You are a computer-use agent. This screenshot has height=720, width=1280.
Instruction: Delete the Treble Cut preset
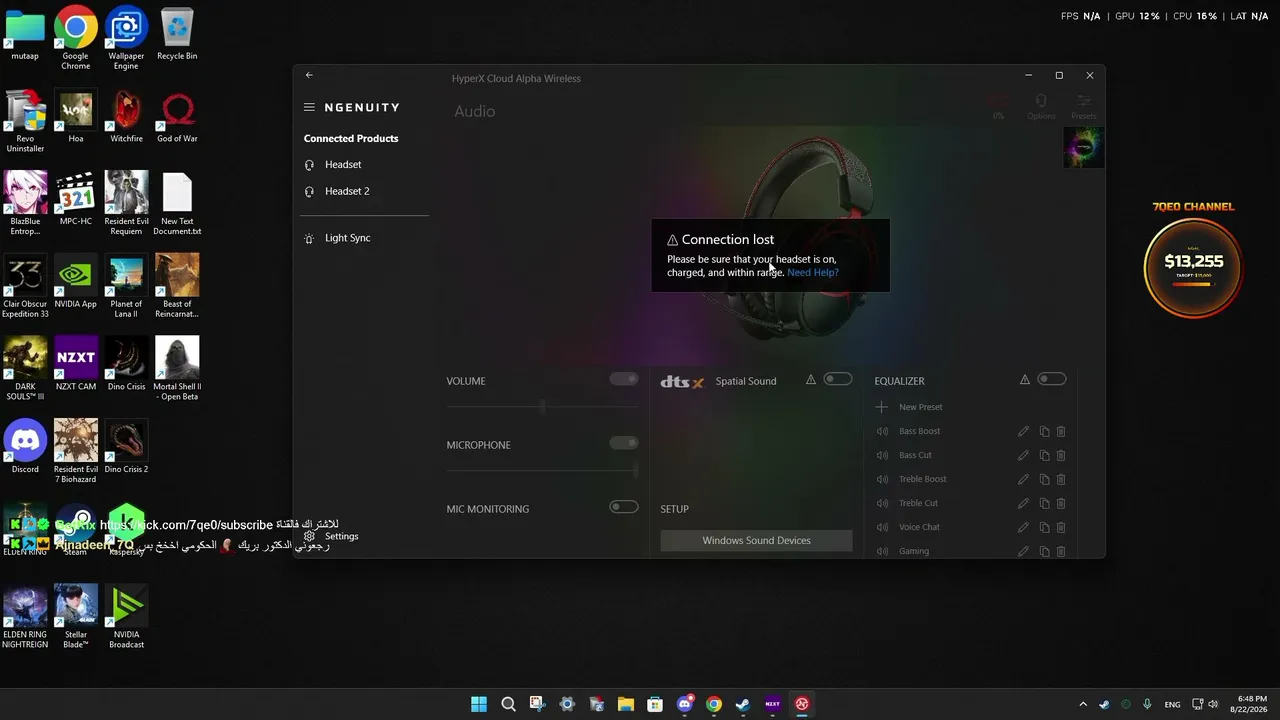1061,503
